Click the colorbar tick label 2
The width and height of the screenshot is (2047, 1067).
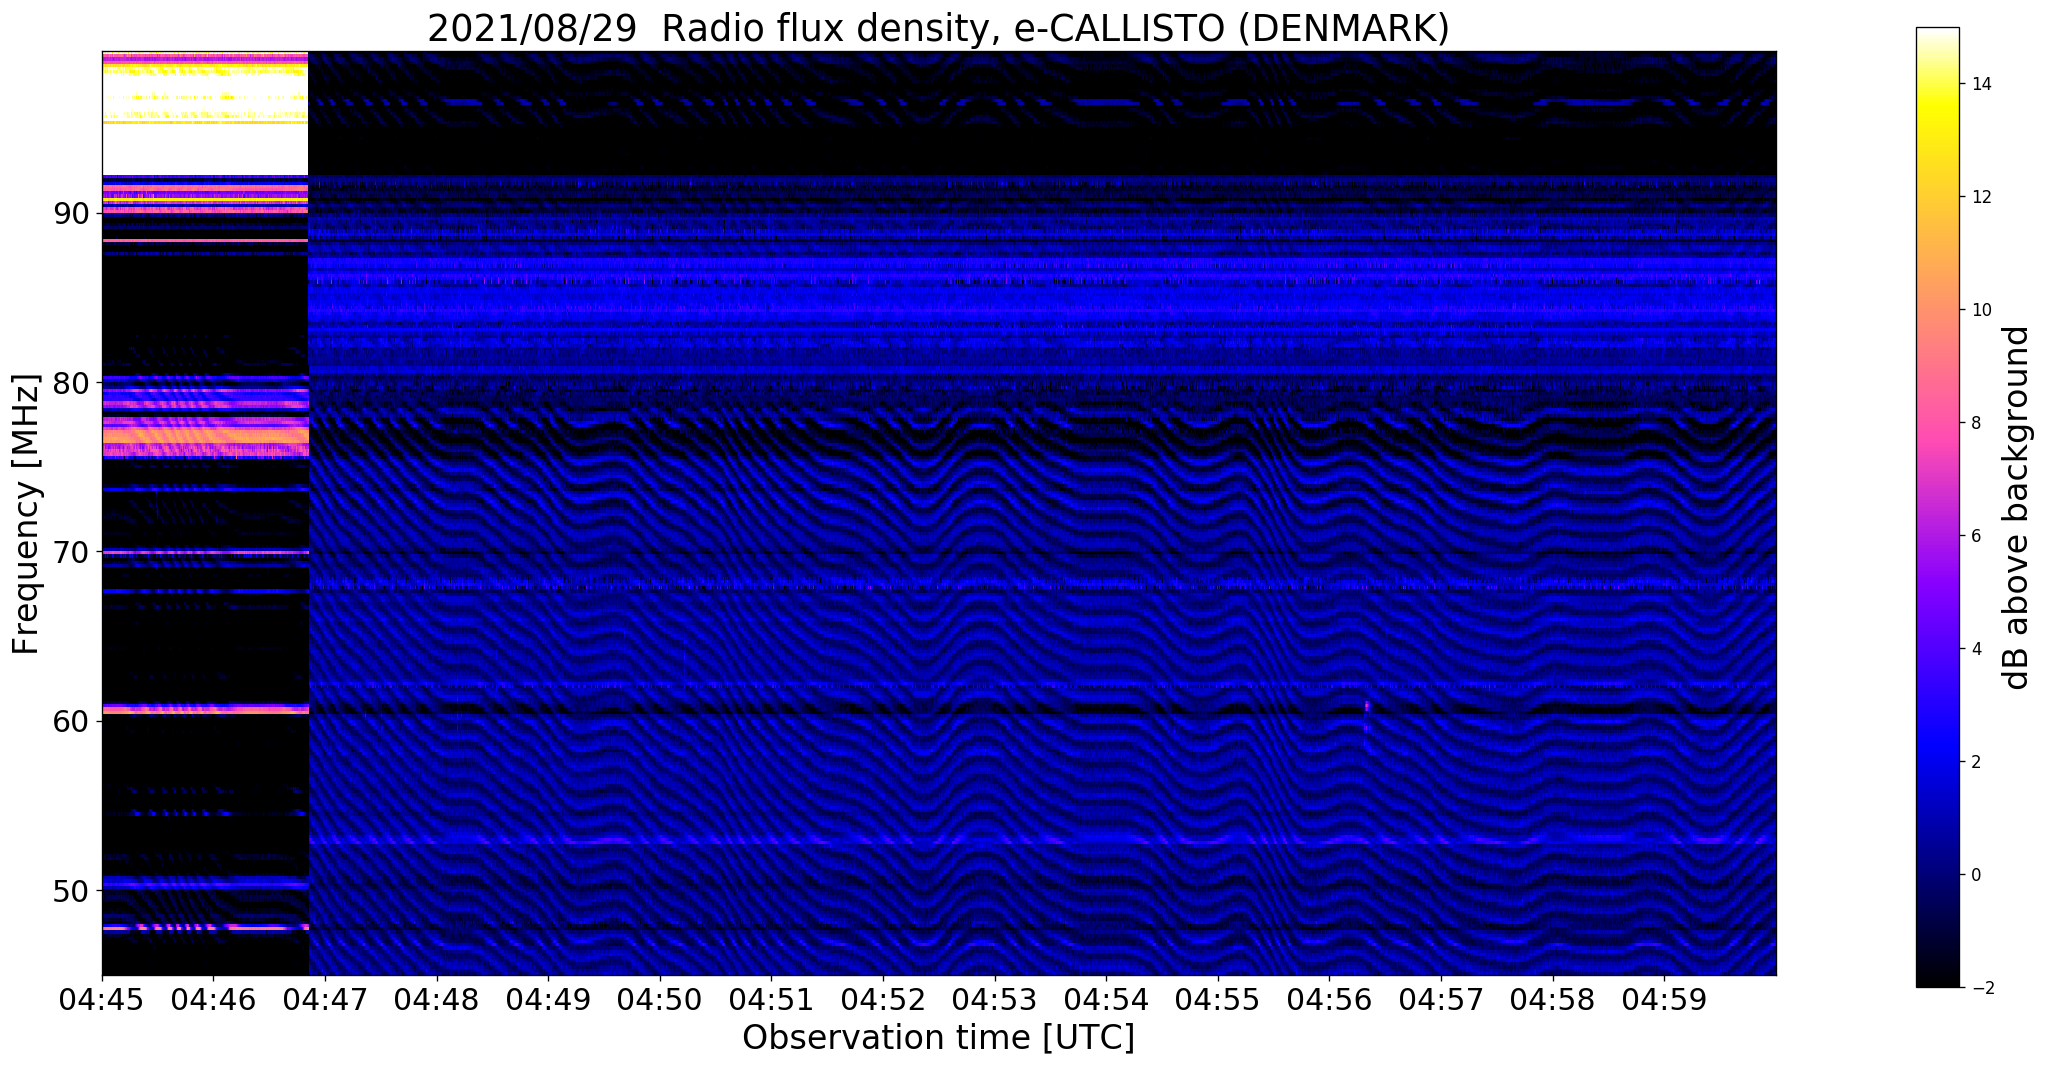tap(1974, 762)
